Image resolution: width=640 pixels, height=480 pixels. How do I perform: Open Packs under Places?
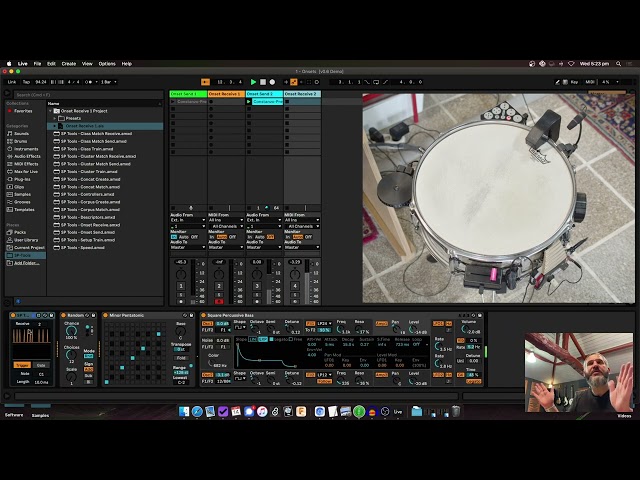point(20,232)
